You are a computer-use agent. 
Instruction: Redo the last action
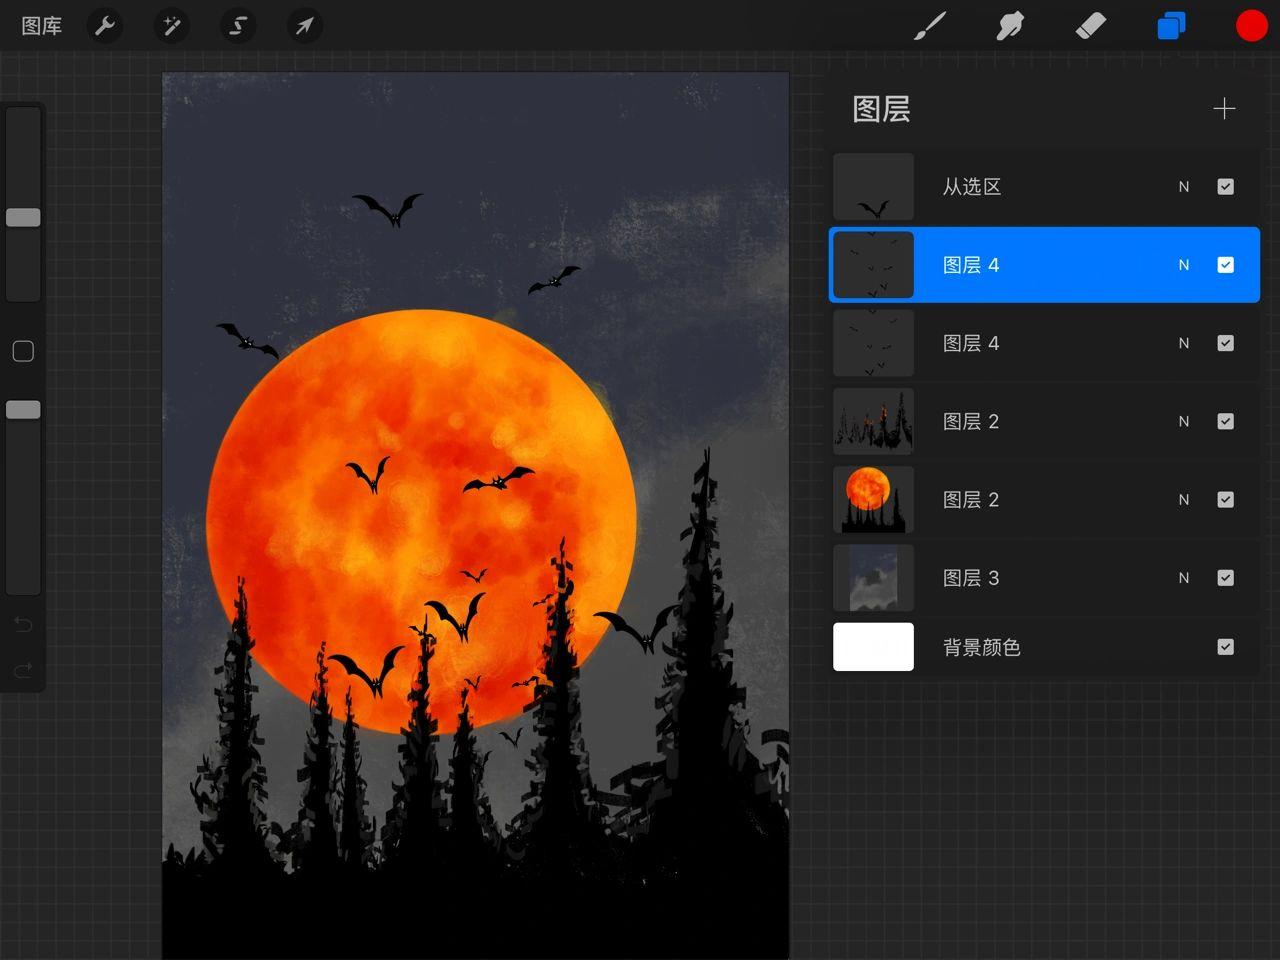coord(23,669)
